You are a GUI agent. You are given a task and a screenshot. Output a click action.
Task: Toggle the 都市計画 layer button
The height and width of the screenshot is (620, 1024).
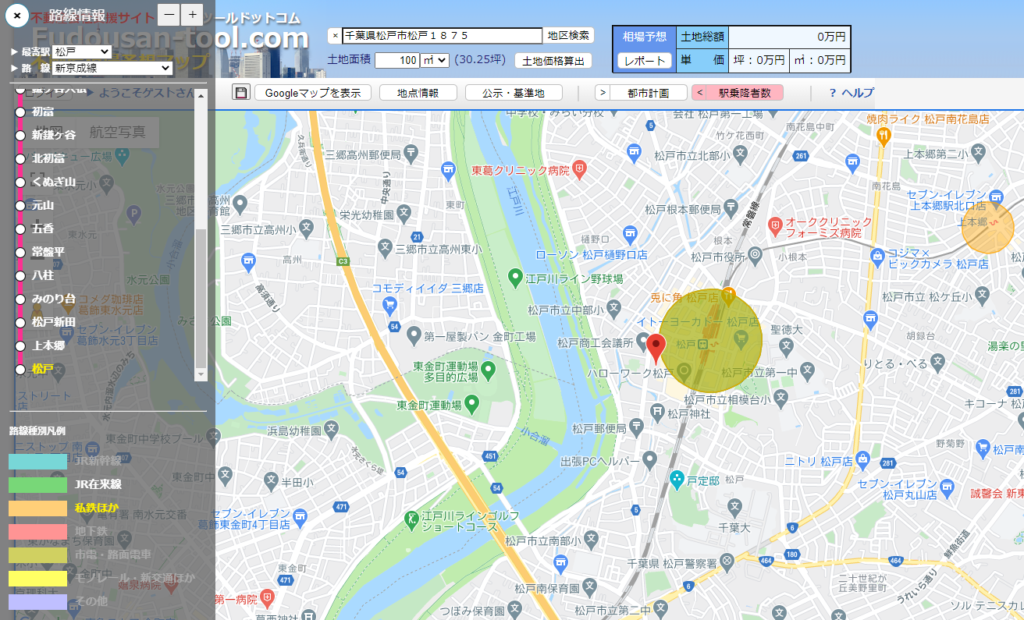[x=648, y=93]
